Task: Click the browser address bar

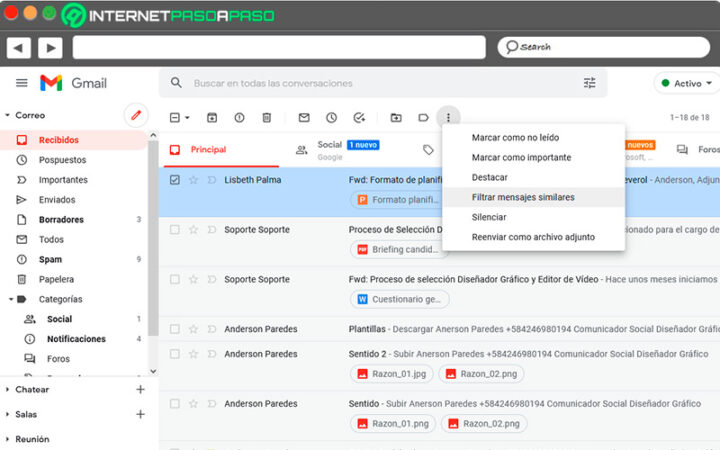Action: [279, 47]
